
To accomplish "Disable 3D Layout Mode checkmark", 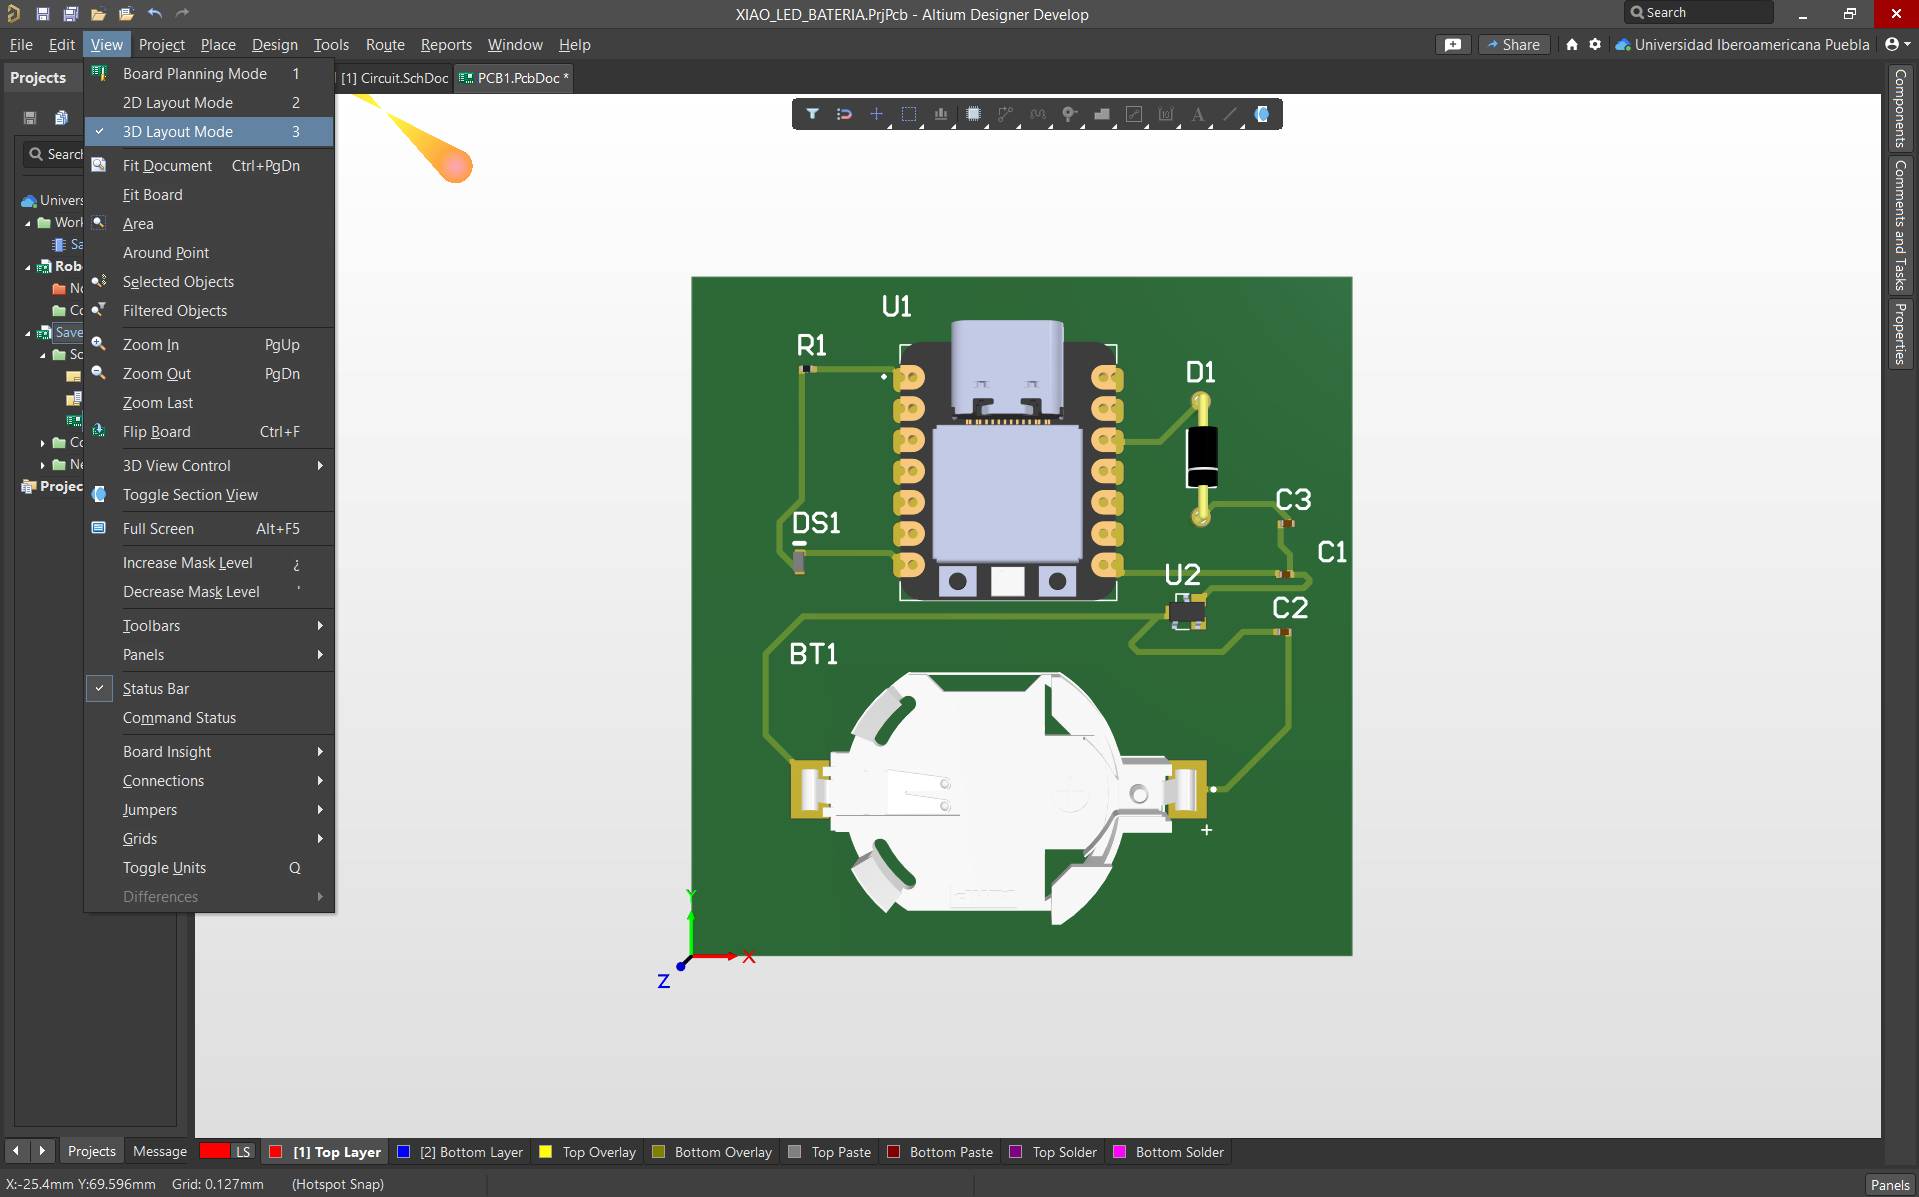I will [x=180, y=131].
